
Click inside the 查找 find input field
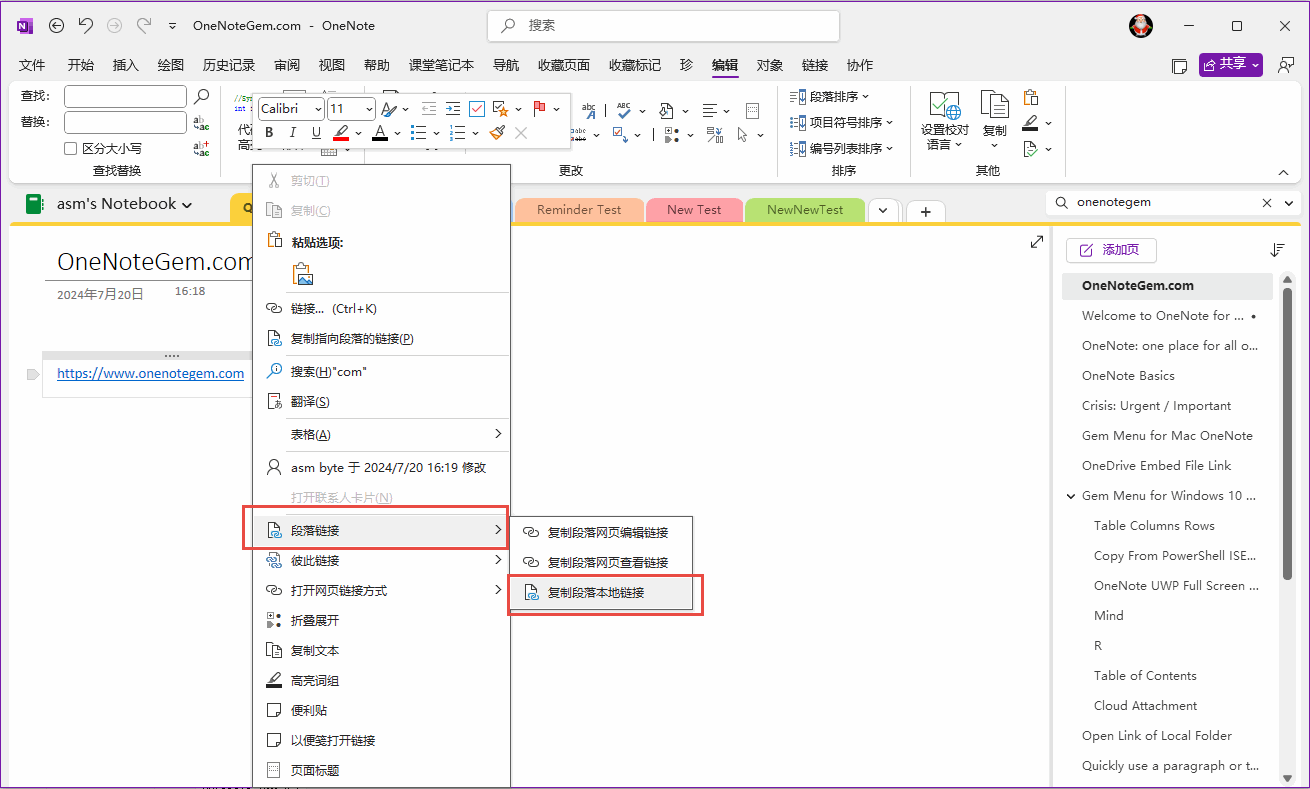pos(125,96)
